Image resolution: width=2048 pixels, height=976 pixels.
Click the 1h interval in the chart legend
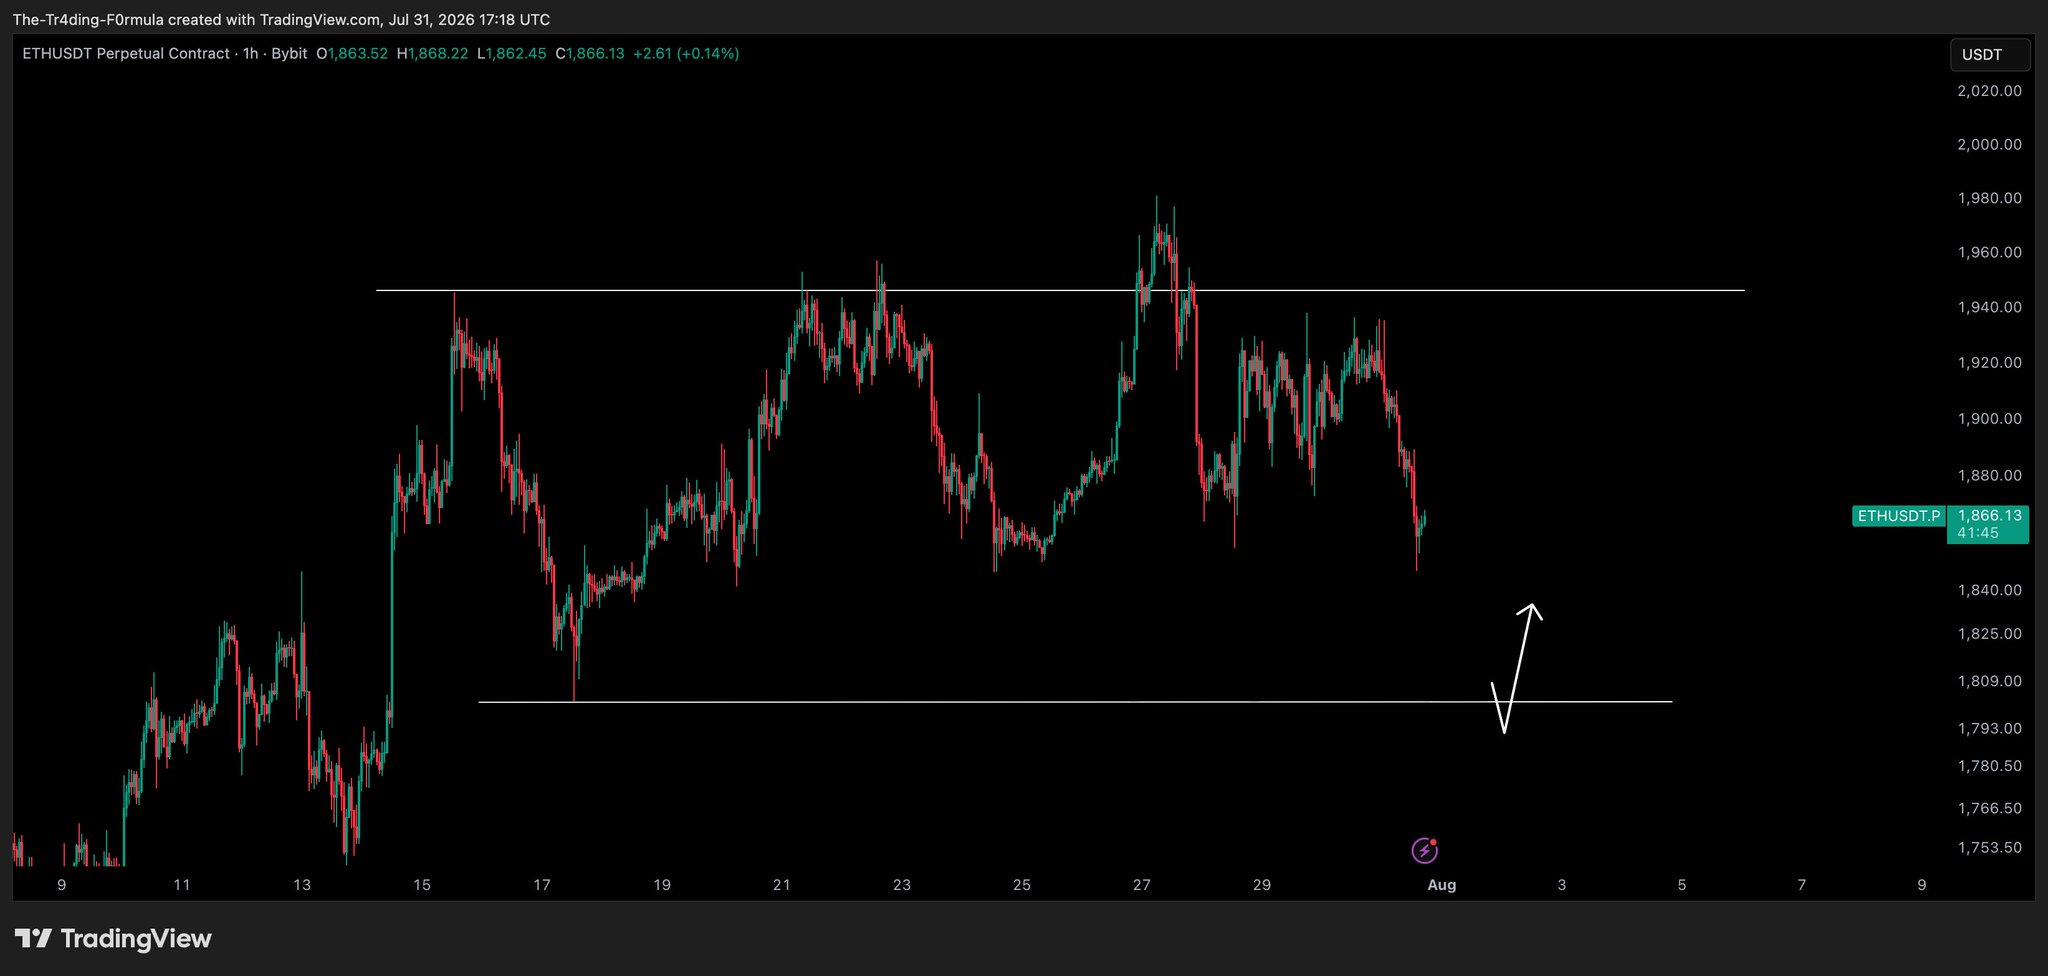tap(250, 54)
